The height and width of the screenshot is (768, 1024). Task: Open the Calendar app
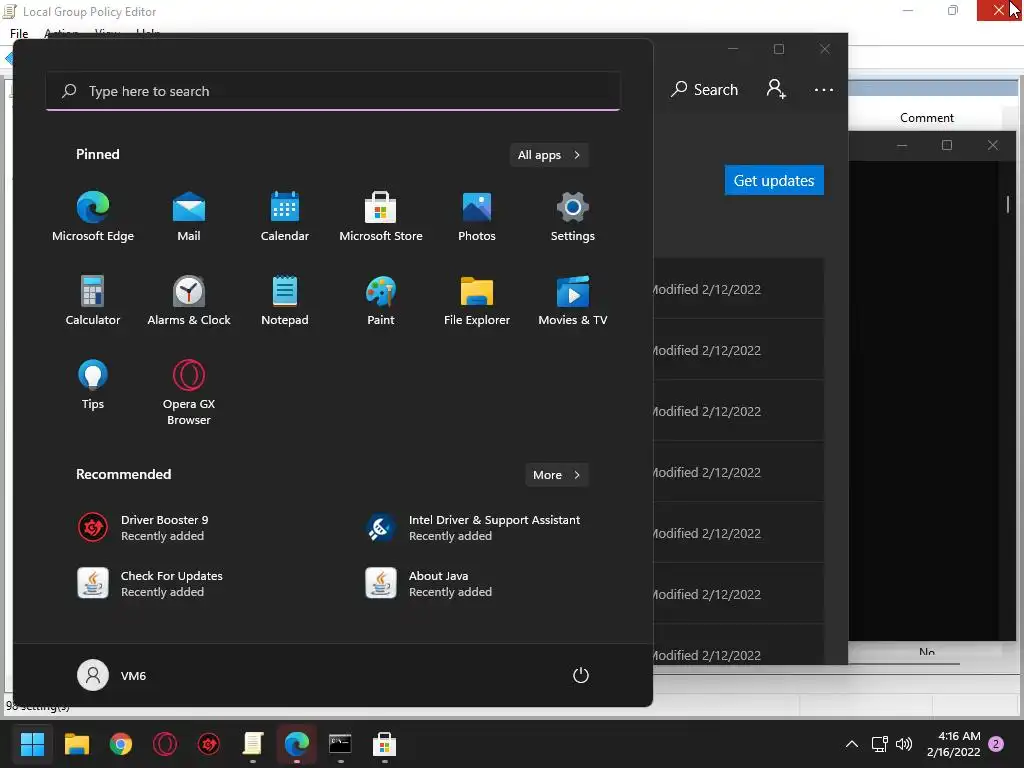[285, 217]
